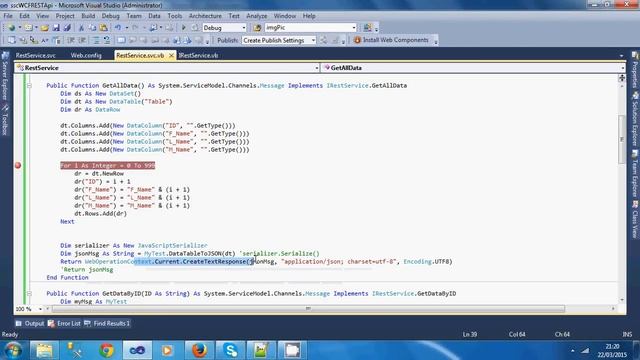Open the Team Explorer side panel
This screenshot has width=640, height=360.
point(635,174)
